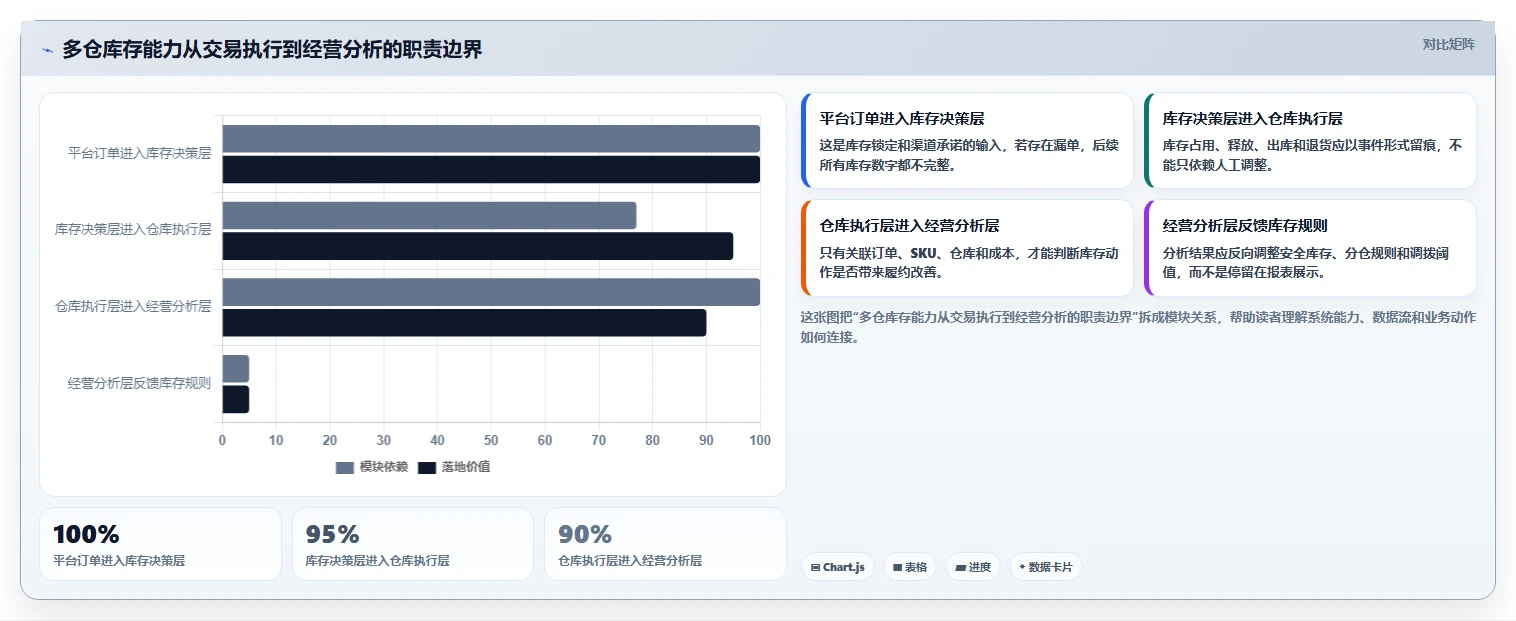Click the x-axis tick label 0
Viewport: 1516px width, 621px height.
point(222,440)
